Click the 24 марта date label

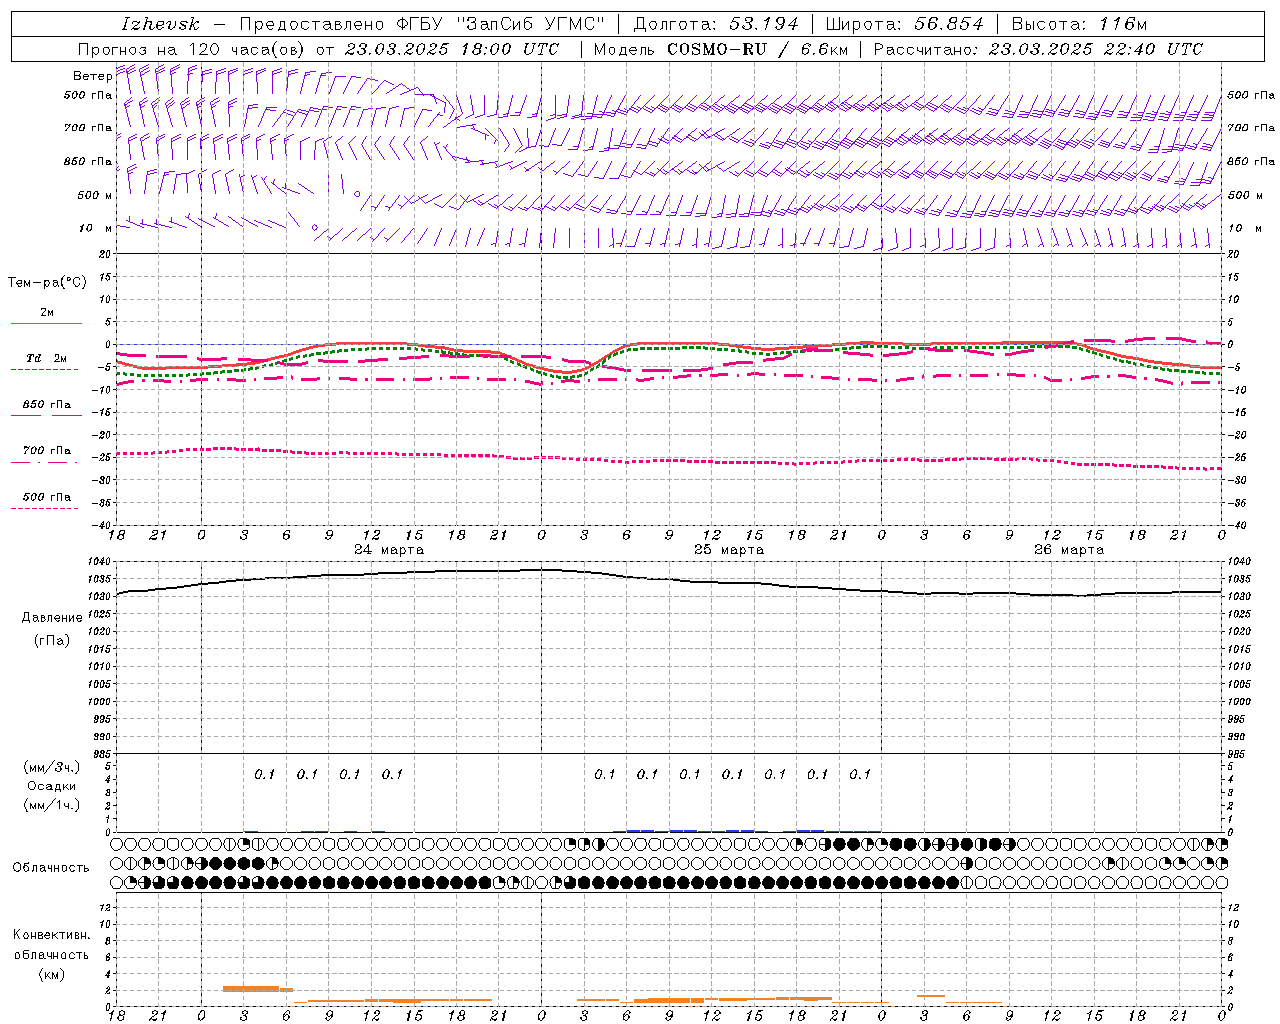coord(389,550)
